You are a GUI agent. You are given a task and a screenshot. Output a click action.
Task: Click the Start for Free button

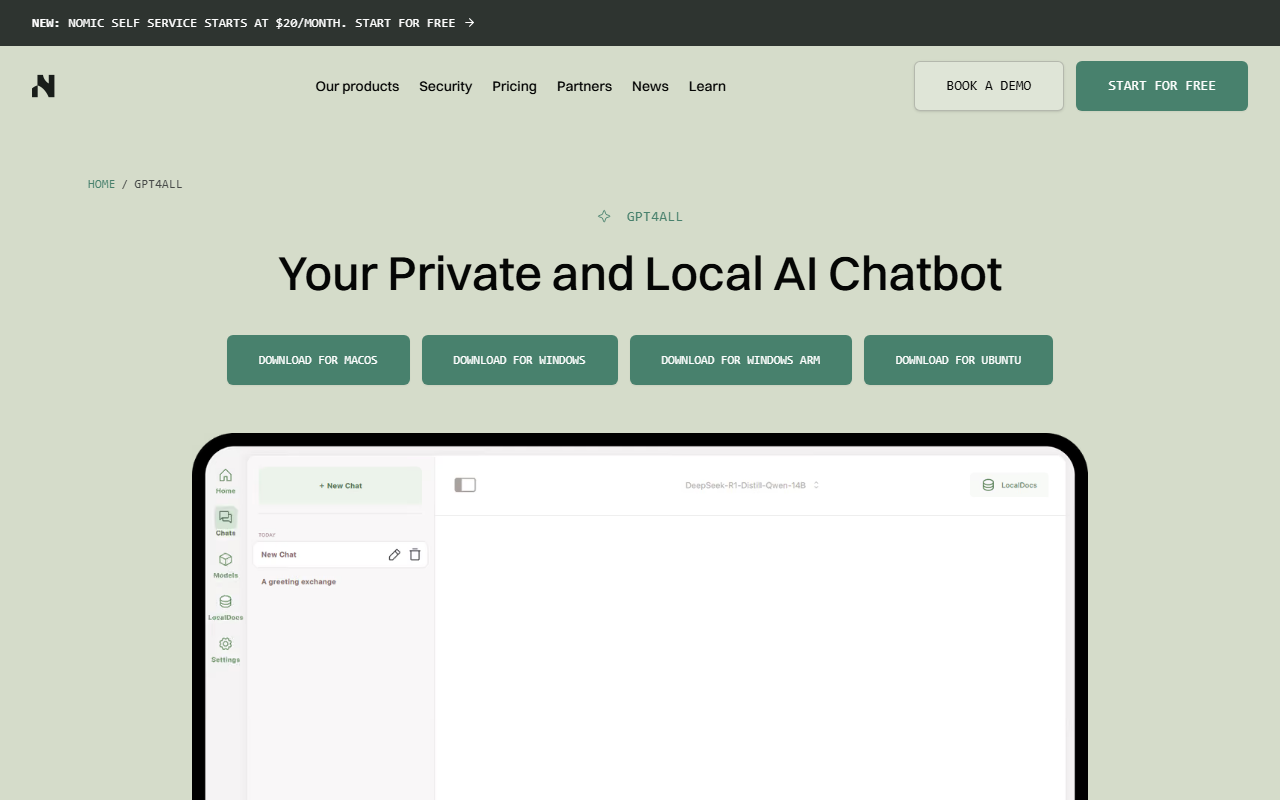pyautogui.click(x=1162, y=86)
